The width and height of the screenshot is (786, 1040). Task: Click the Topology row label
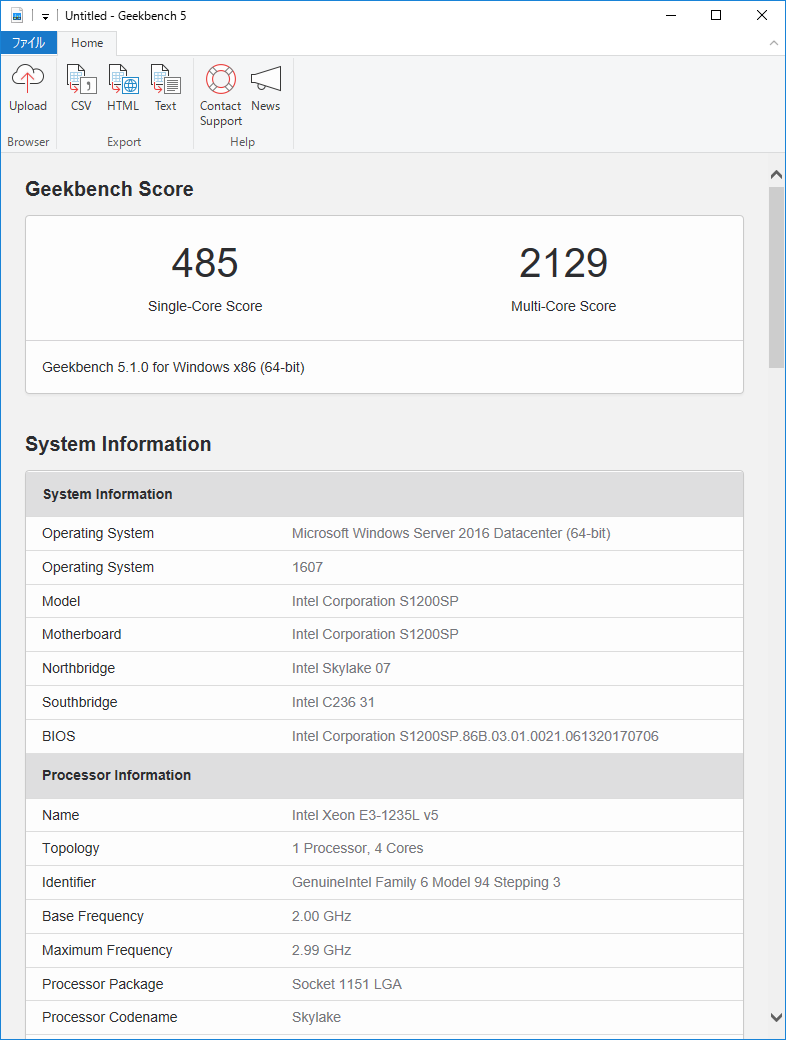click(x=70, y=848)
